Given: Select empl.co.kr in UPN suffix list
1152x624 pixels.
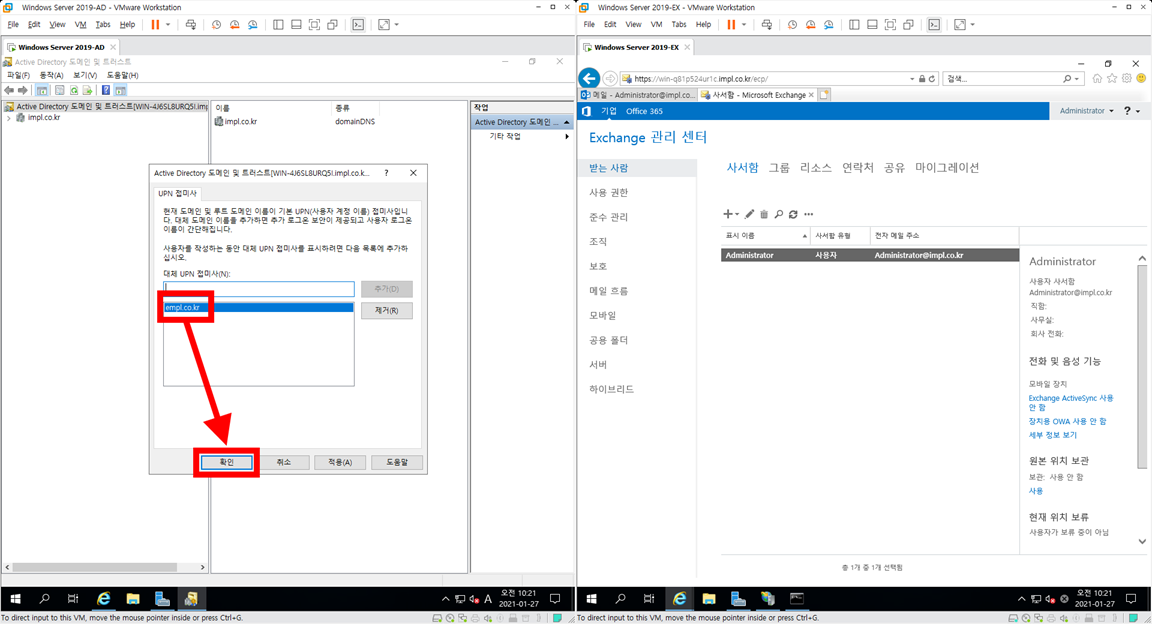Looking at the screenshot, I should pos(259,307).
